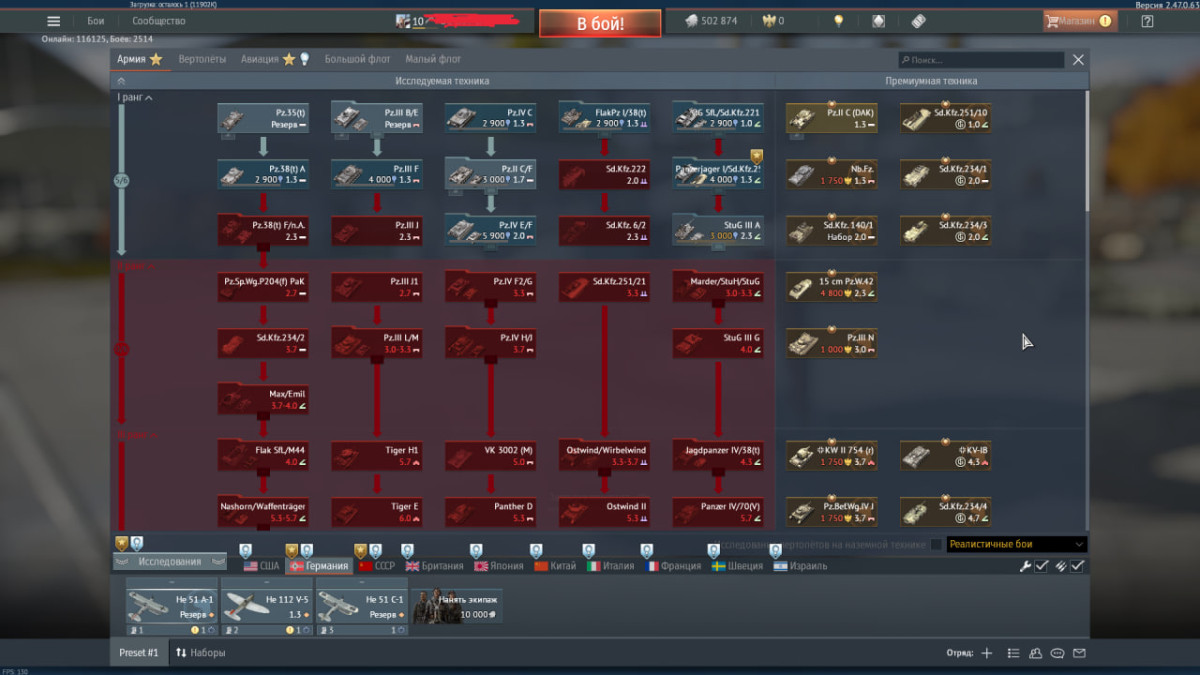Expand the Pz.II C/F vehicle group
The width and height of the screenshot is (1200, 675).
(x=491, y=174)
